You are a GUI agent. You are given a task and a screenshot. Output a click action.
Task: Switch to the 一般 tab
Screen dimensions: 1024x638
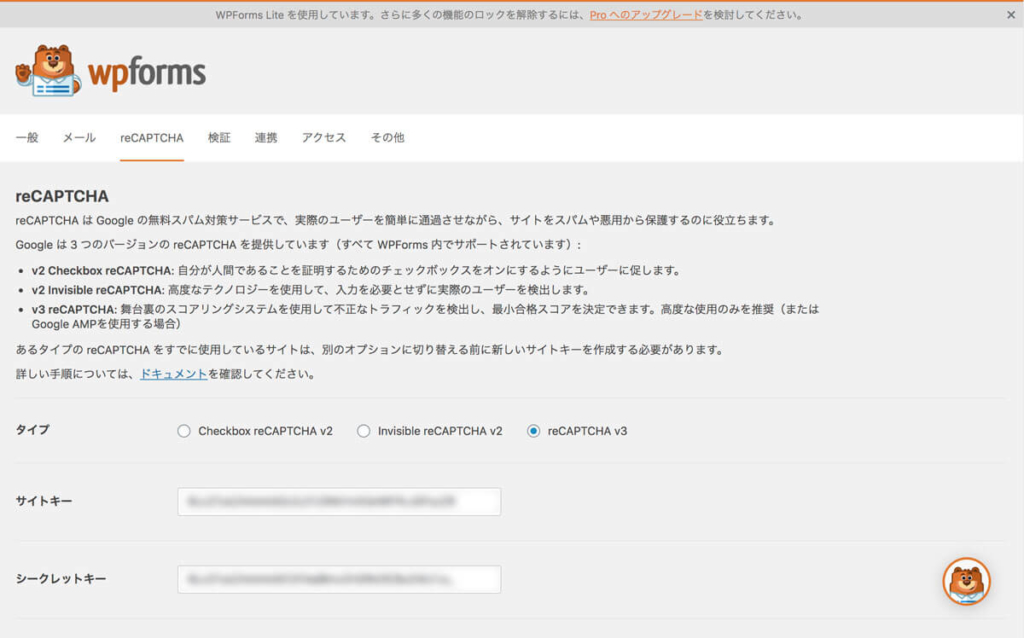pyautogui.click(x=27, y=137)
